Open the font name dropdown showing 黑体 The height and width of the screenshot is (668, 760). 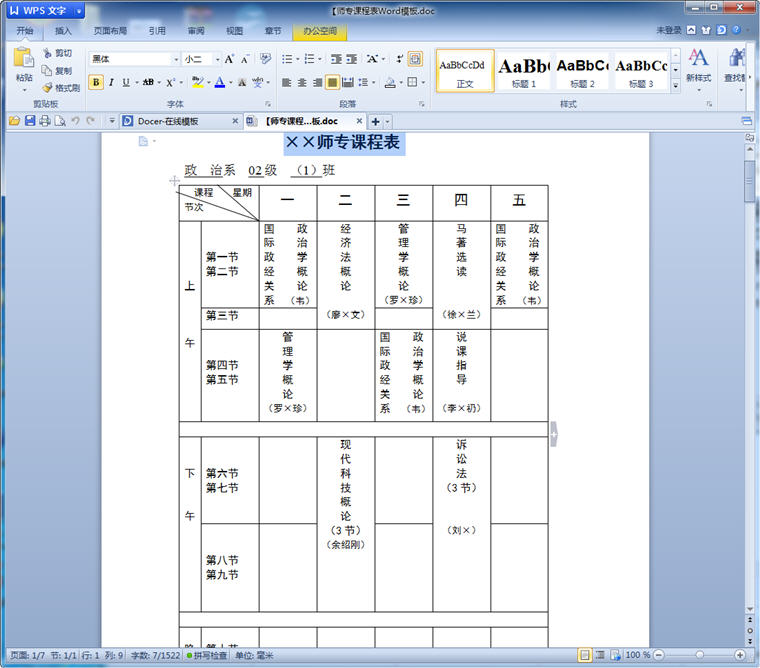tap(175, 59)
